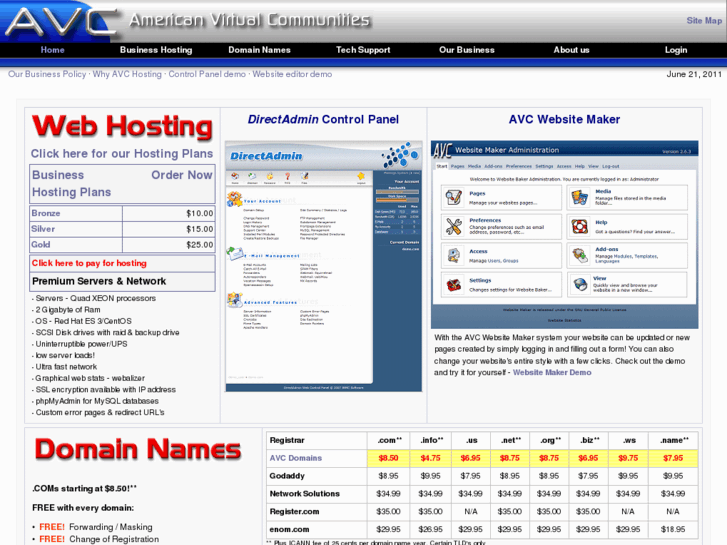Open the Website Maker Administration screenshot
Image resolution: width=727 pixels, height=545 pixels.
coord(564,235)
